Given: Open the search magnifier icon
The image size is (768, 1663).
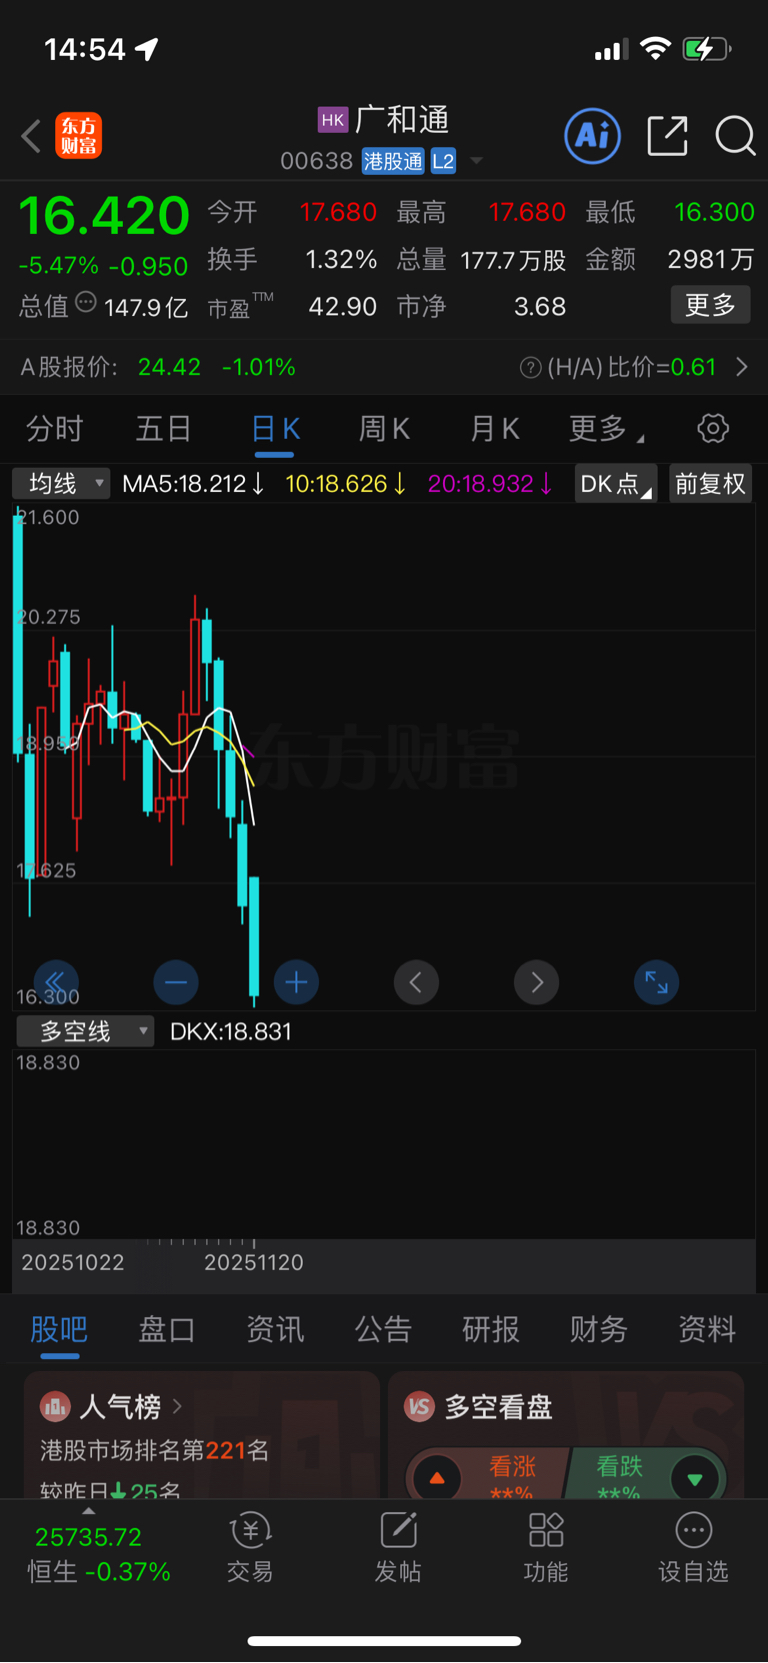Looking at the screenshot, I should click(735, 136).
